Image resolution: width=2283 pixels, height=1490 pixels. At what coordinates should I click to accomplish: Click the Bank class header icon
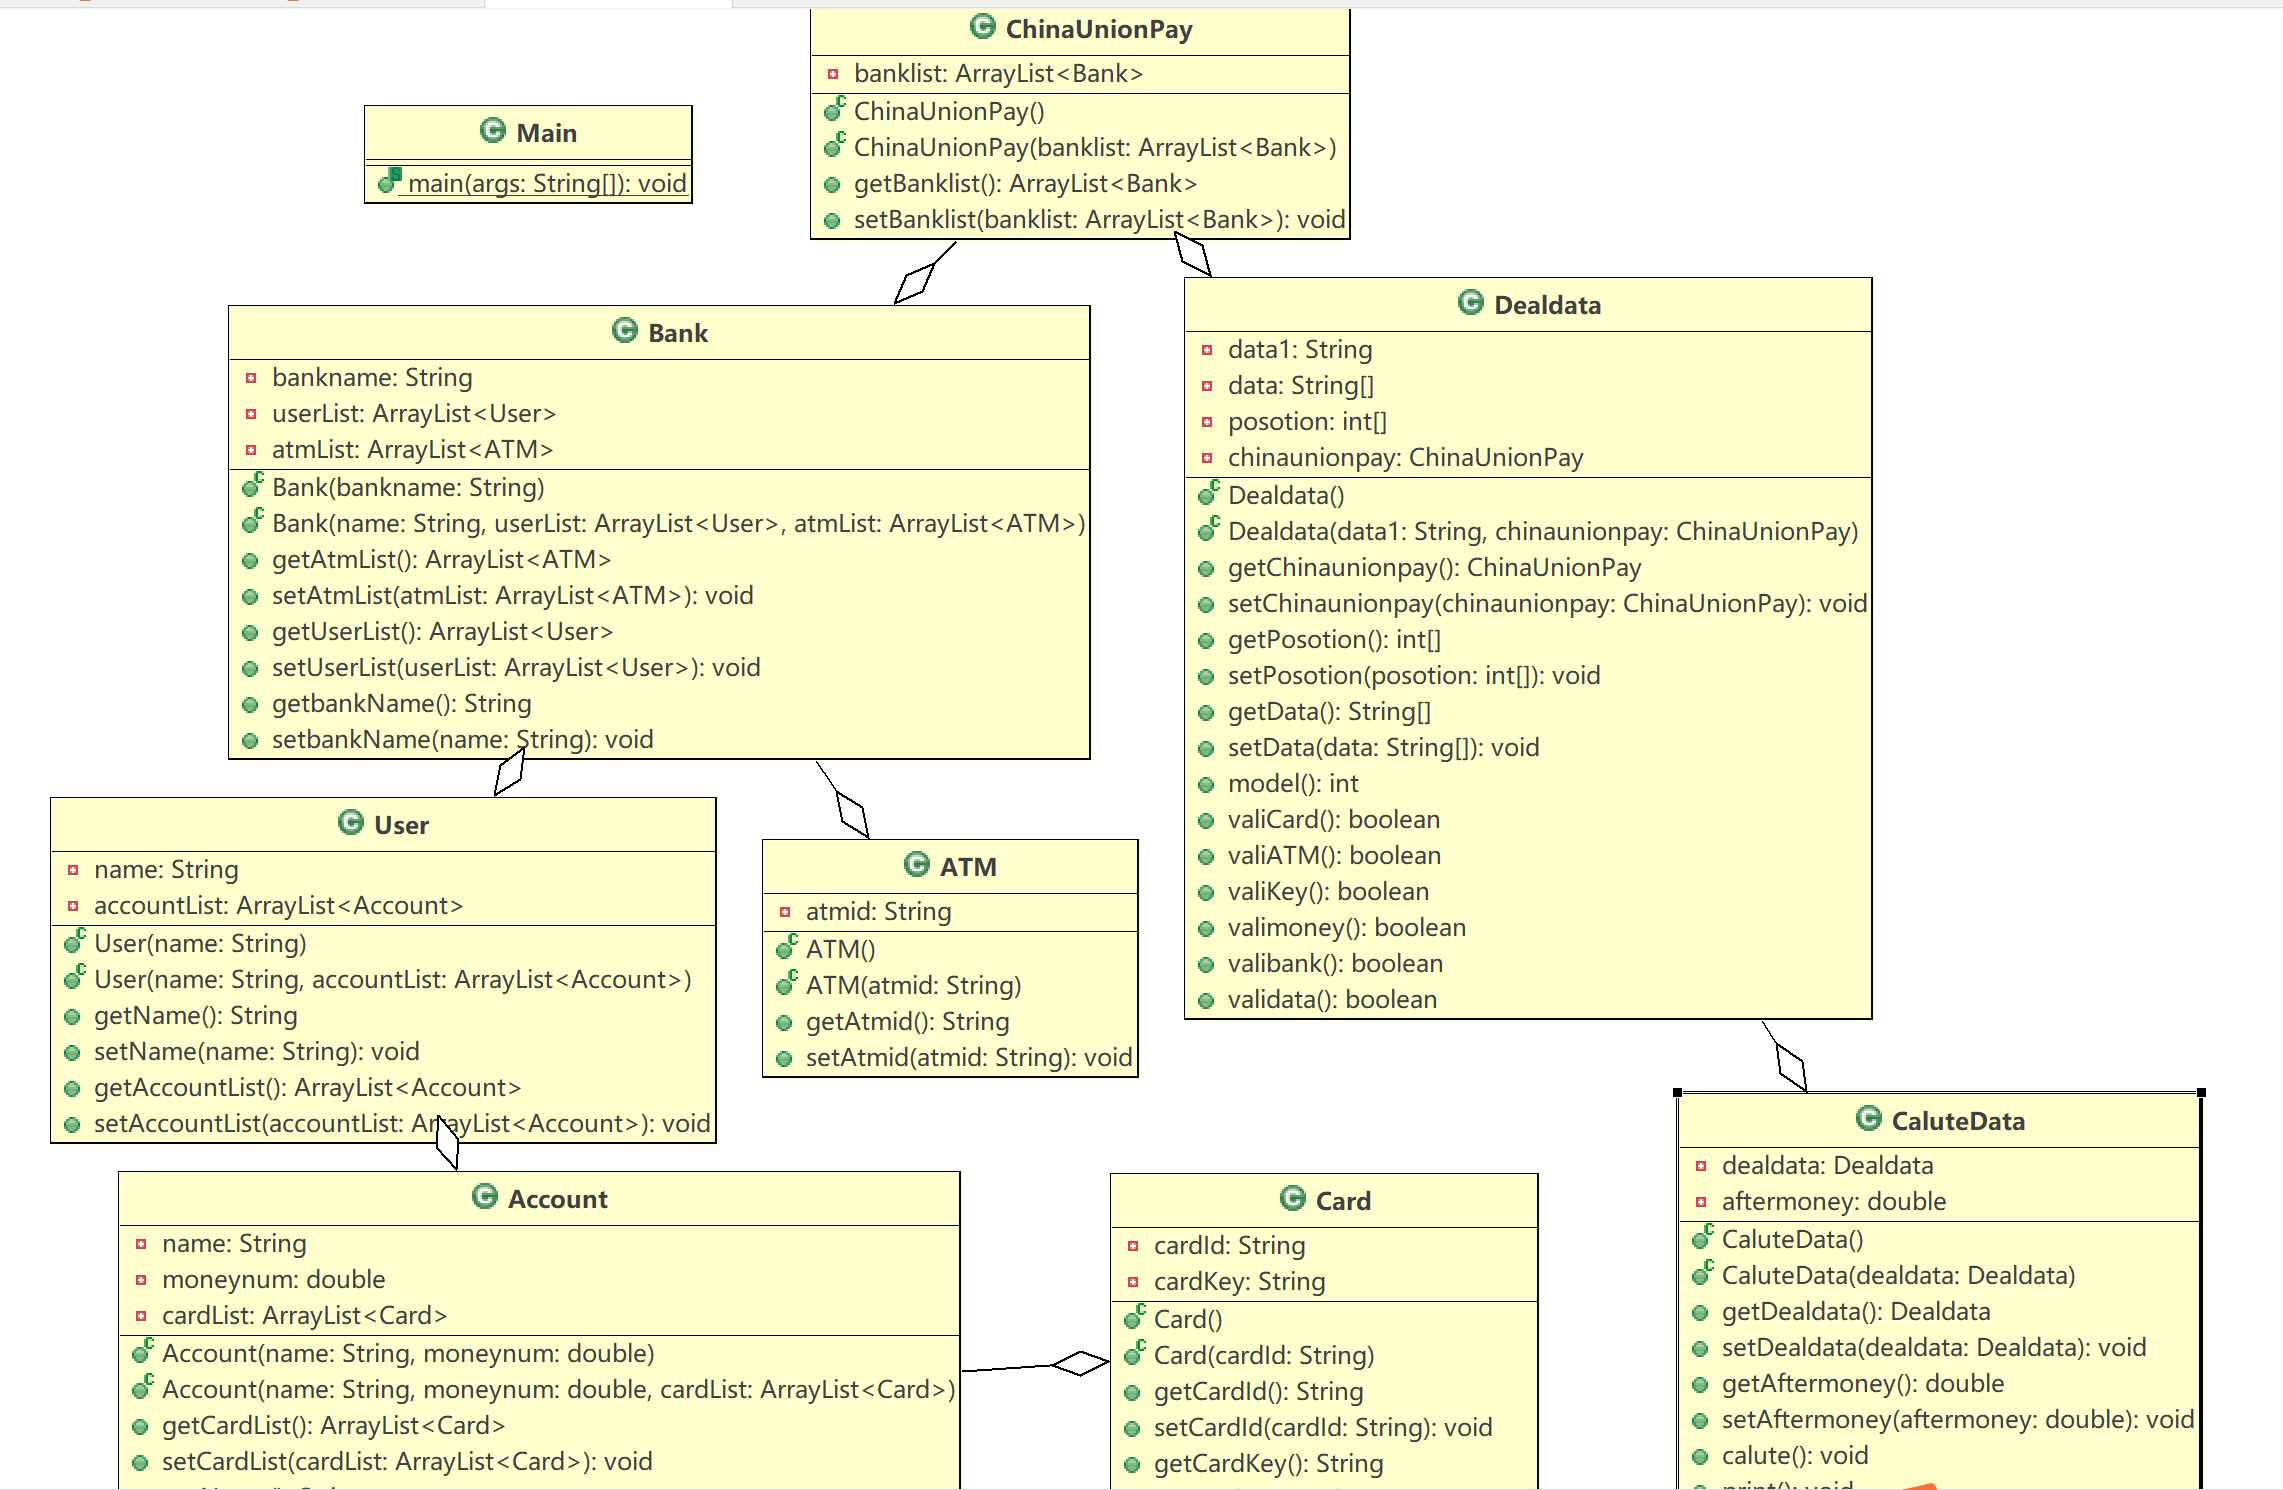click(624, 330)
